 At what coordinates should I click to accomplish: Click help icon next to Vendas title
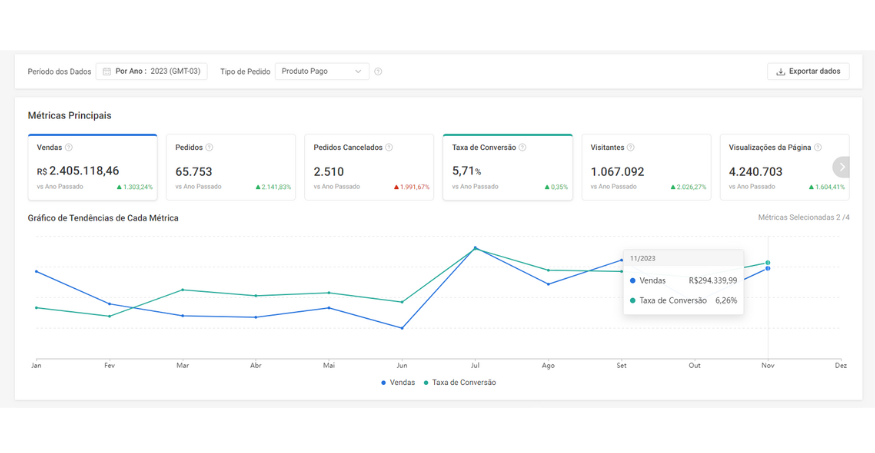pos(69,147)
